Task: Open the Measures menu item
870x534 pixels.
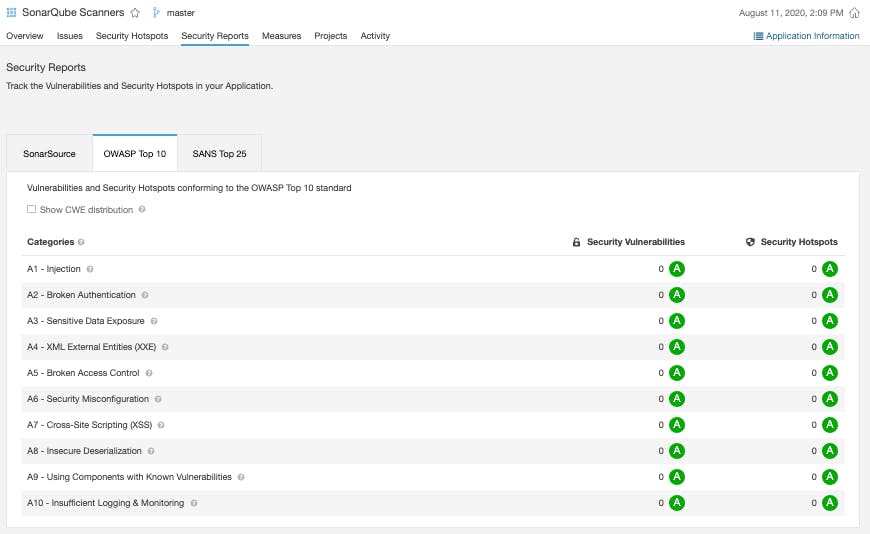Action: click(x=281, y=36)
